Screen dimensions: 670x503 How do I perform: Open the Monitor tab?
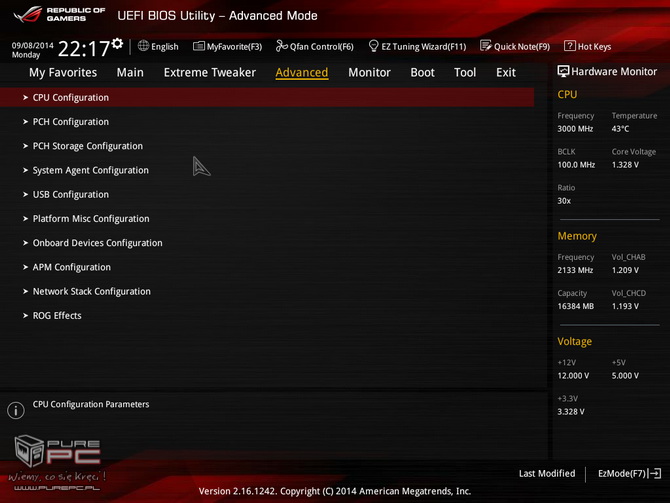coord(369,73)
